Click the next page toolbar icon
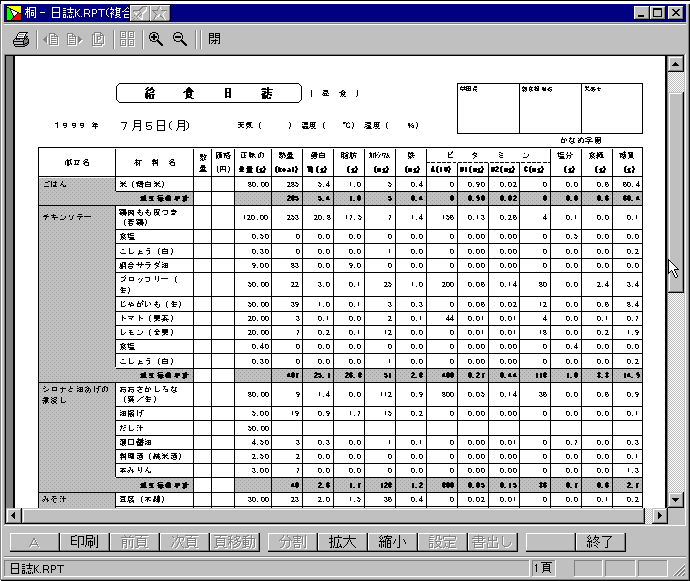The image size is (690, 581). [74, 40]
